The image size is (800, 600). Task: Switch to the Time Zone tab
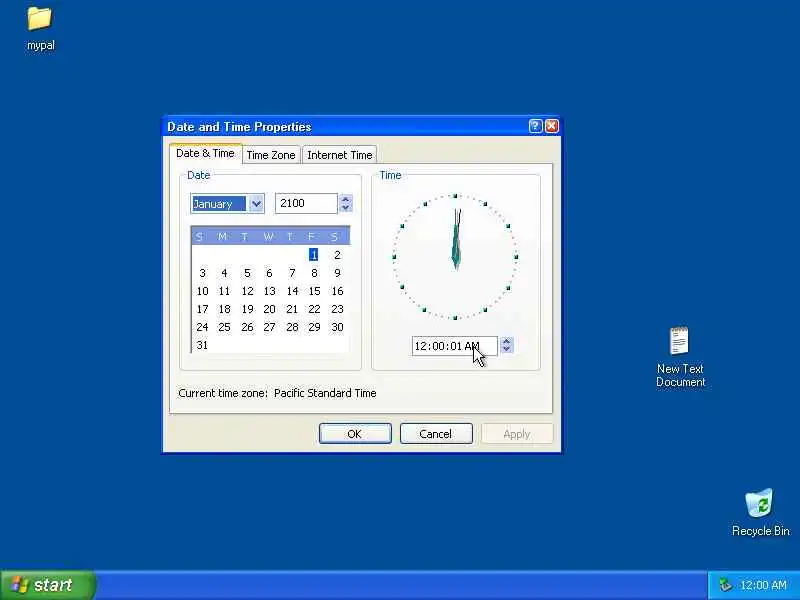pos(271,155)
